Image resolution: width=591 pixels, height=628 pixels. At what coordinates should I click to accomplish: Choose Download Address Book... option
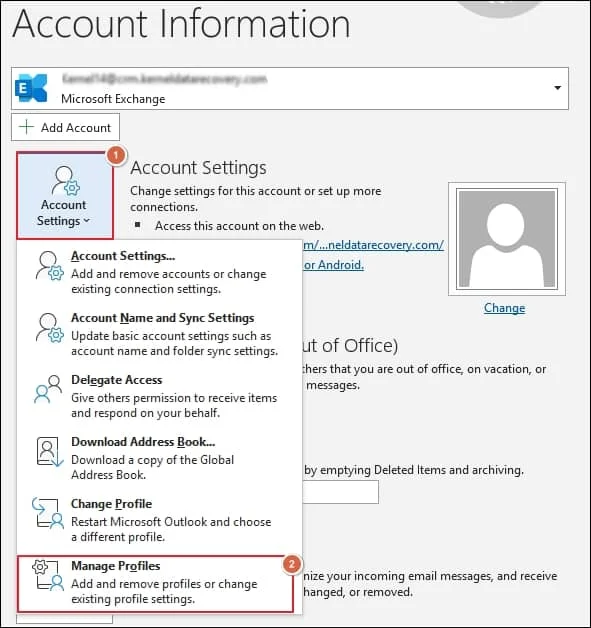click(x=159, y=458)
